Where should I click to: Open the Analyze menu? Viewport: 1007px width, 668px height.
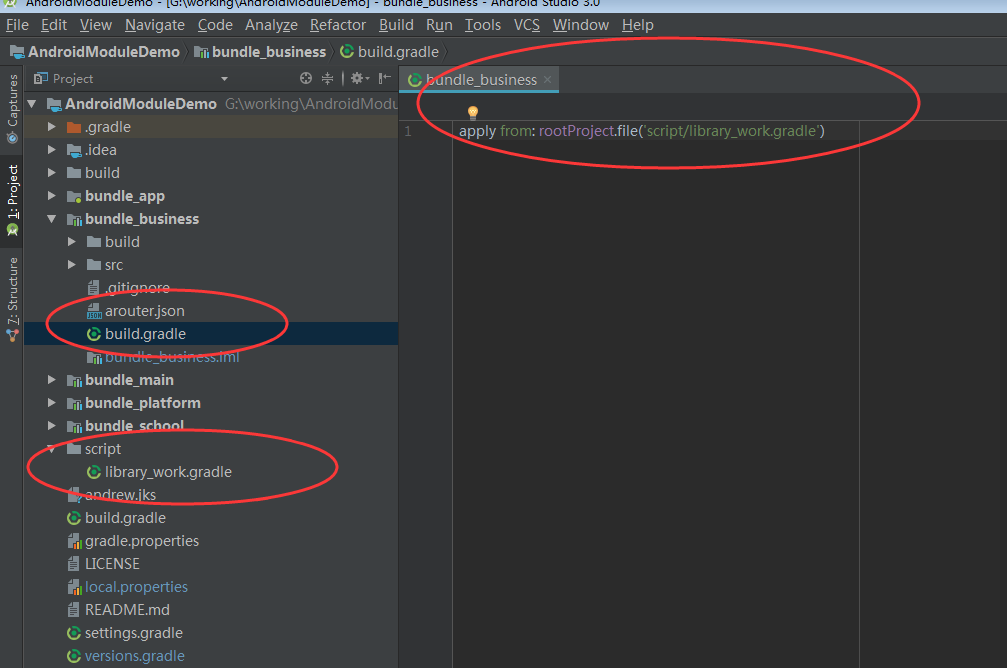click(x=271, y=25)
